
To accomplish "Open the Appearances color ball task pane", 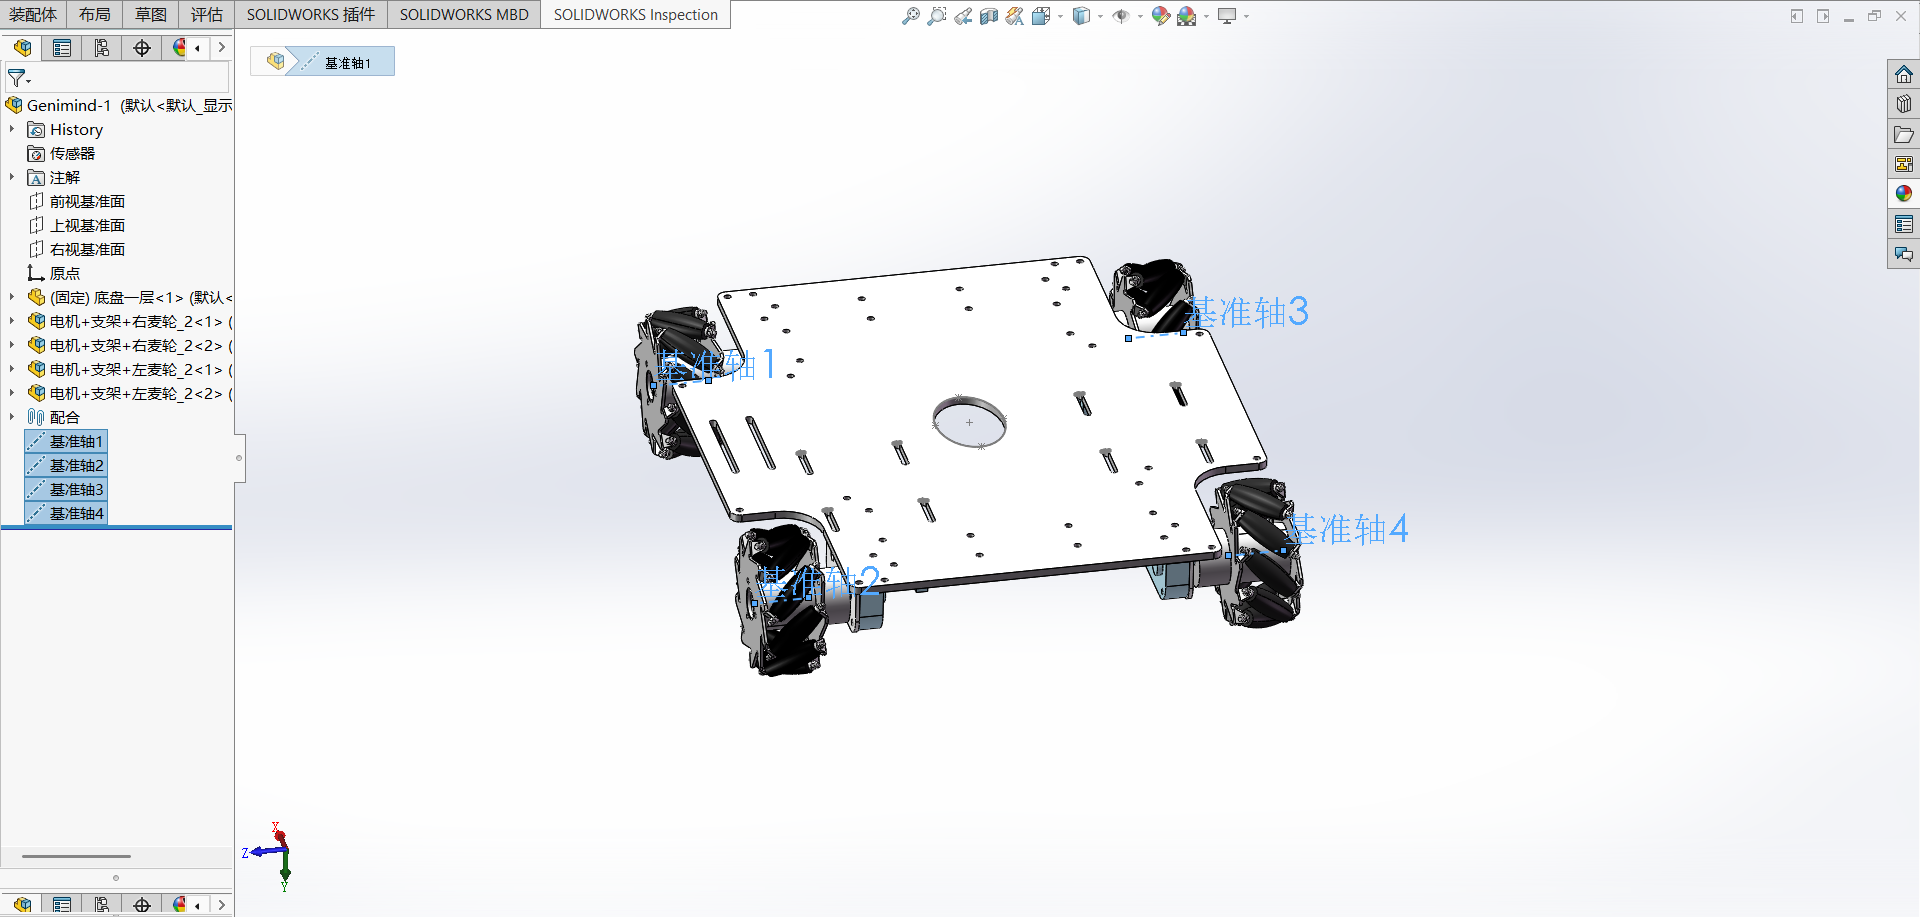I will click(1903, 194).
